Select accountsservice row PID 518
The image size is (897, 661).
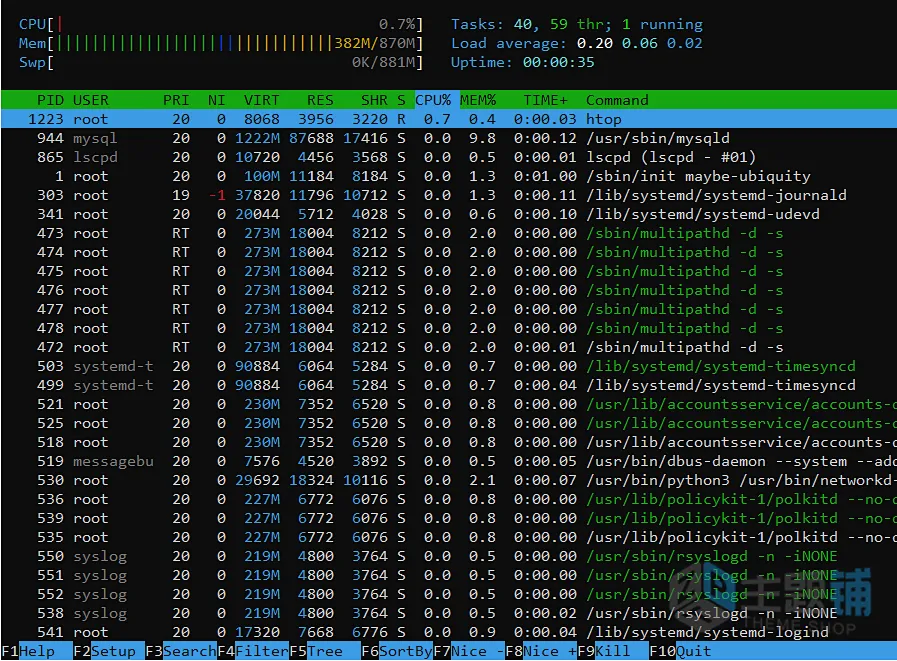click(x=448, y=442)
